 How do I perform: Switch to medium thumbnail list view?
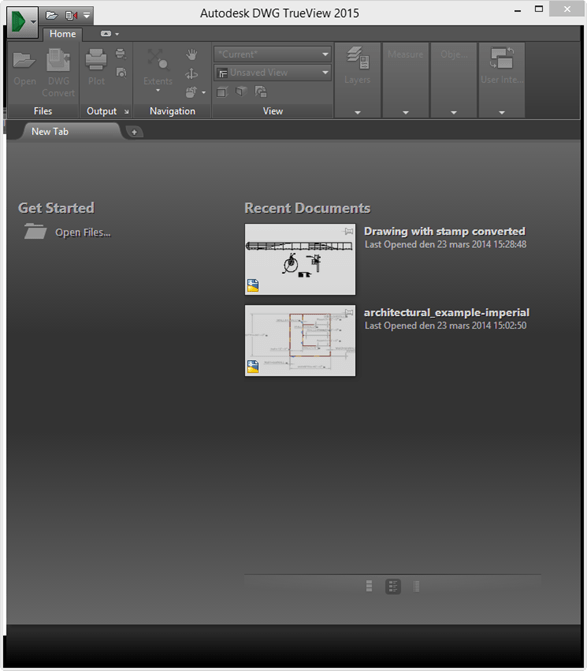click(393, 586)
